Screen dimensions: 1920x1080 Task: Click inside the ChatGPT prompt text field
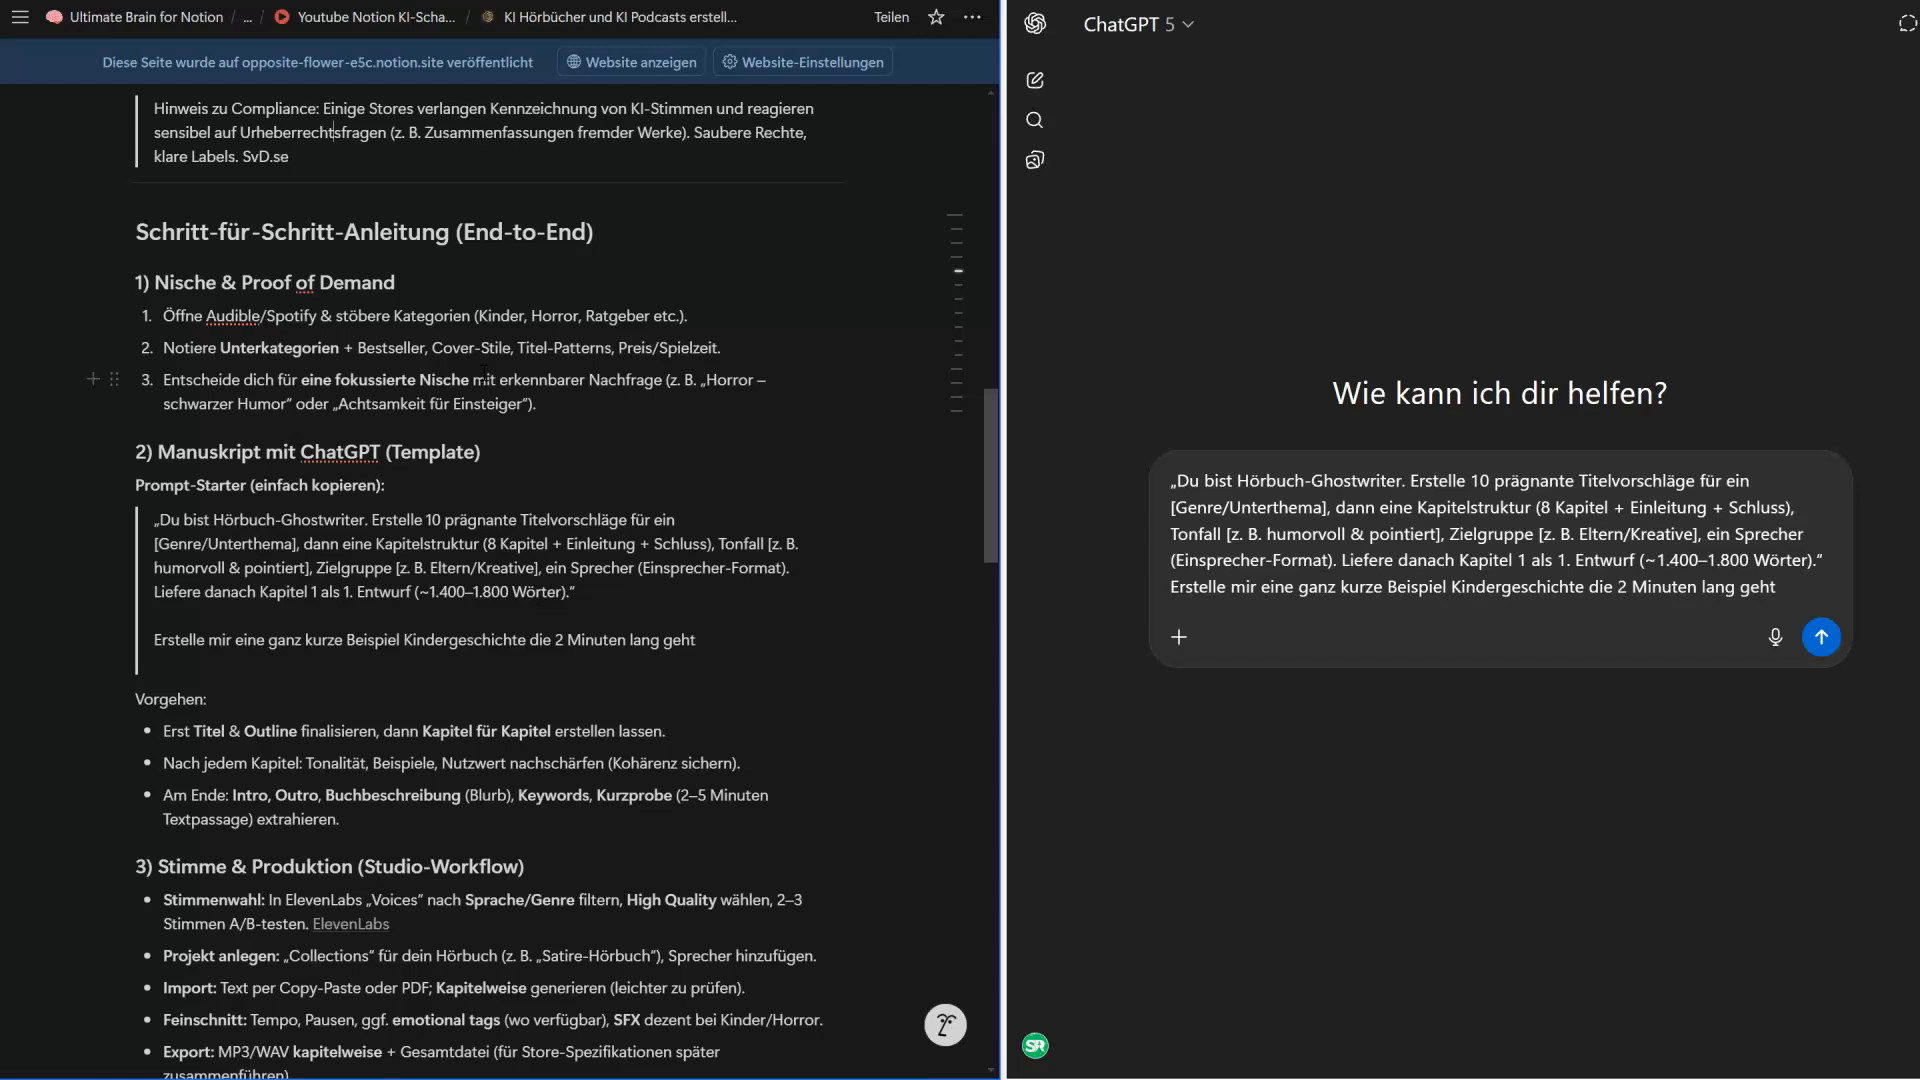pyautogui.click(x=1499, y=534)
